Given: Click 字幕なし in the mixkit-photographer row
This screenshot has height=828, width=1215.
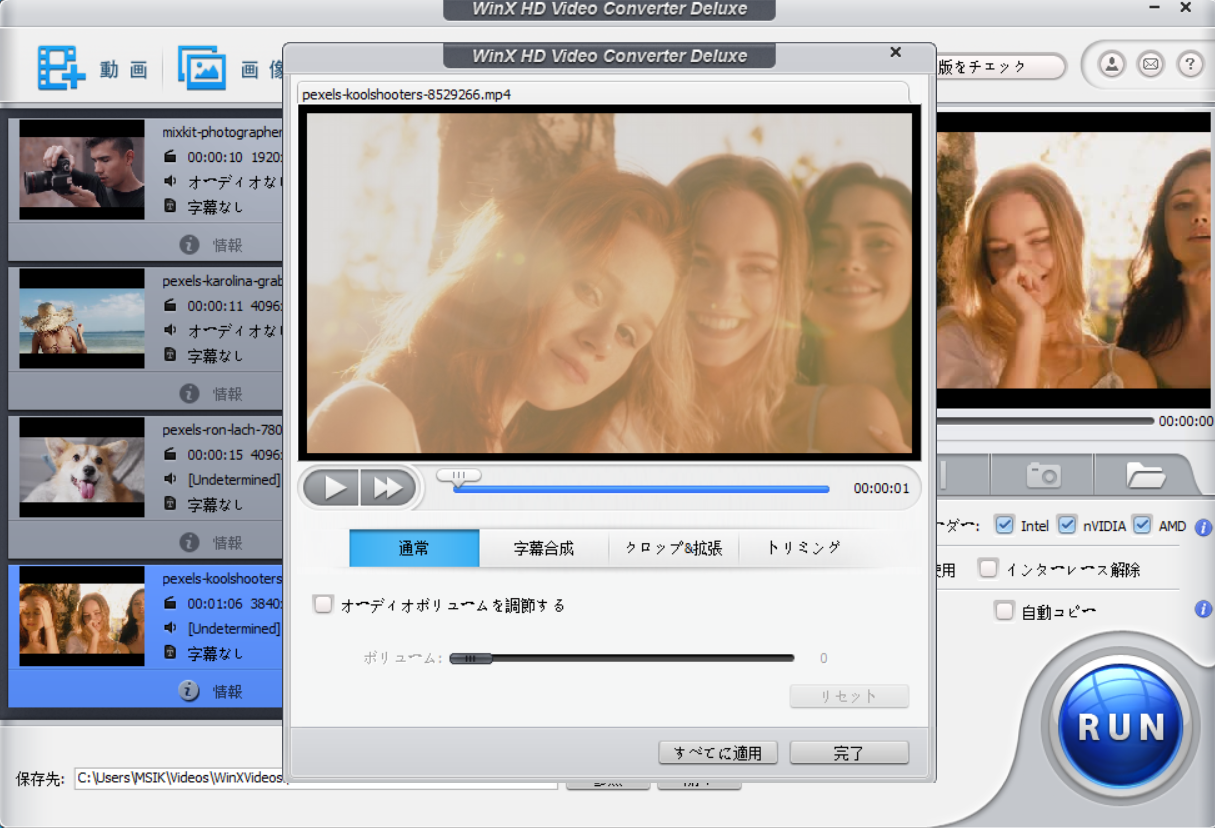Looking at the screenshot, I should tap(215, 206).
